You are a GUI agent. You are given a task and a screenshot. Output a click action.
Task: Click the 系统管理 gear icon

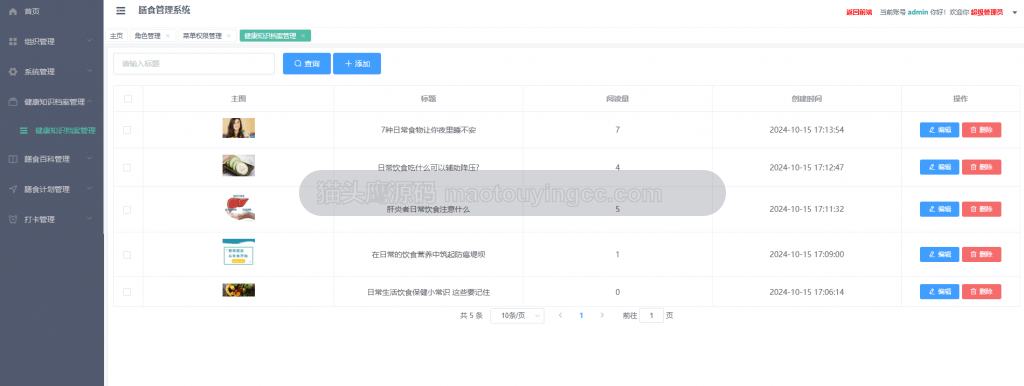pyautogui.click(x=12, y=72)
